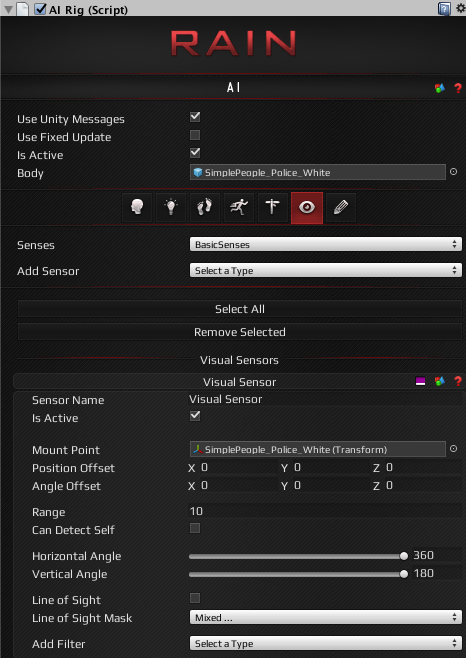Collapse the AI Rig component foldout triangle
Viewport: 466px width, 658px height.
(x=8, y=9)
